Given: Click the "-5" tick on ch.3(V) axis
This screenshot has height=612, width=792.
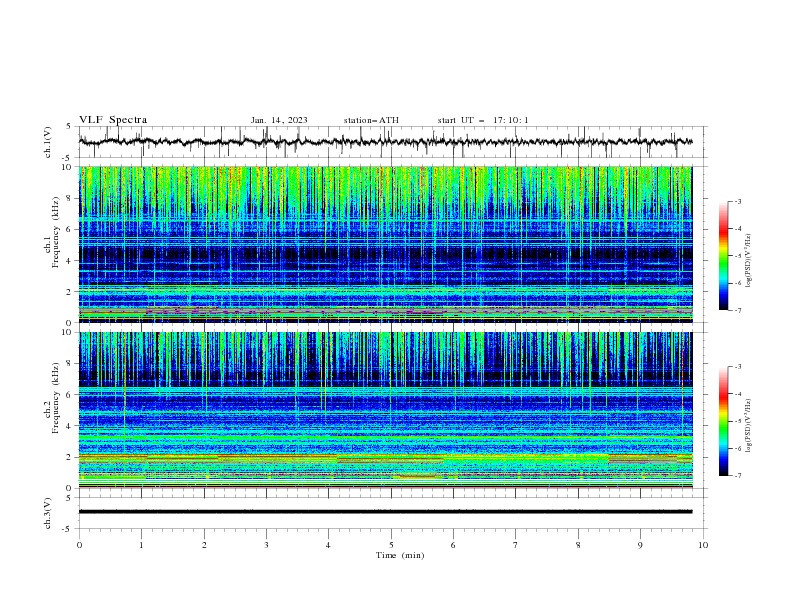Looking at the screenshot, I should pos(68,529).
